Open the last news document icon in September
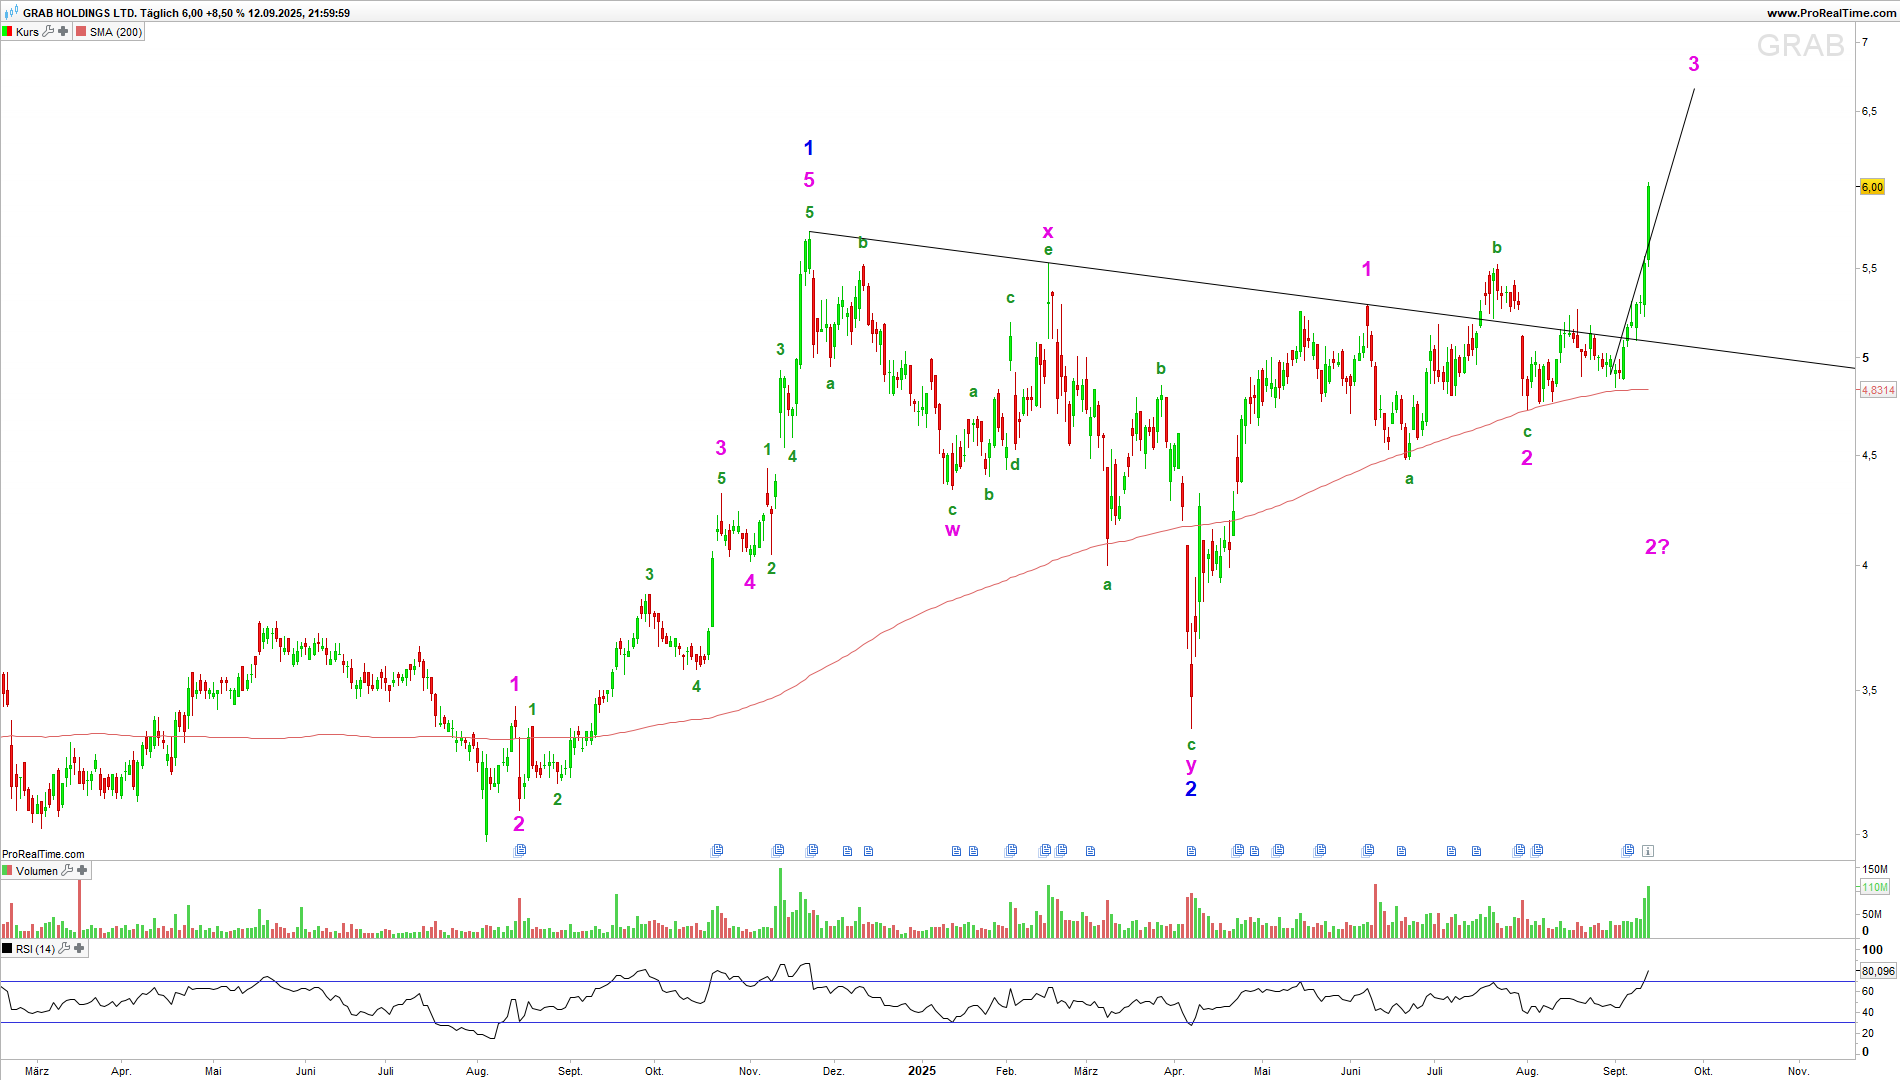1900x1080 pixels. pyautogui.click(x=1628, y=851)
